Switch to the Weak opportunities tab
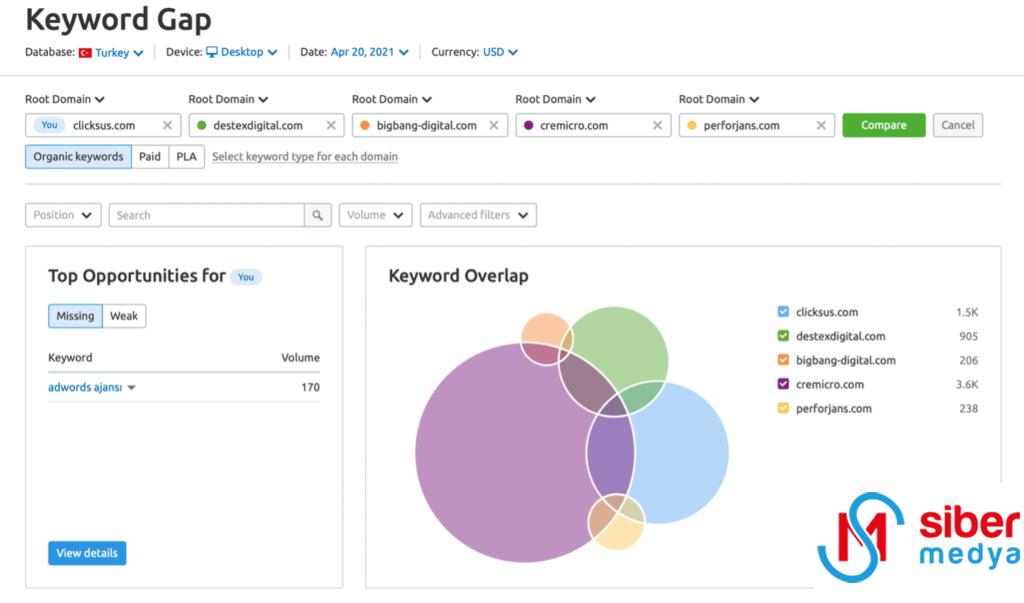The image size is (1024, 603). click(x=123, y=316)
